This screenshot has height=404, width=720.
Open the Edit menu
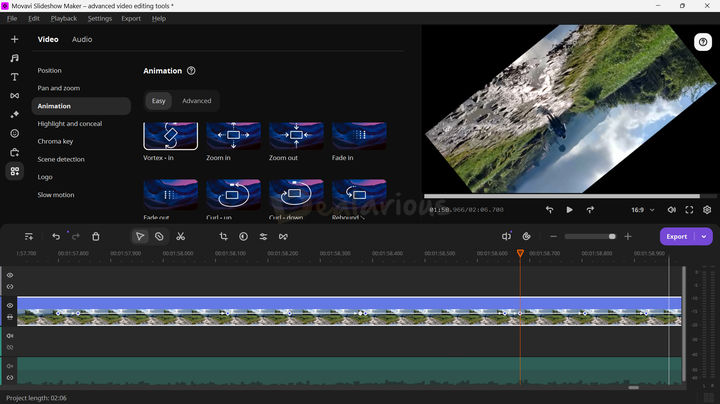[34, 18]
